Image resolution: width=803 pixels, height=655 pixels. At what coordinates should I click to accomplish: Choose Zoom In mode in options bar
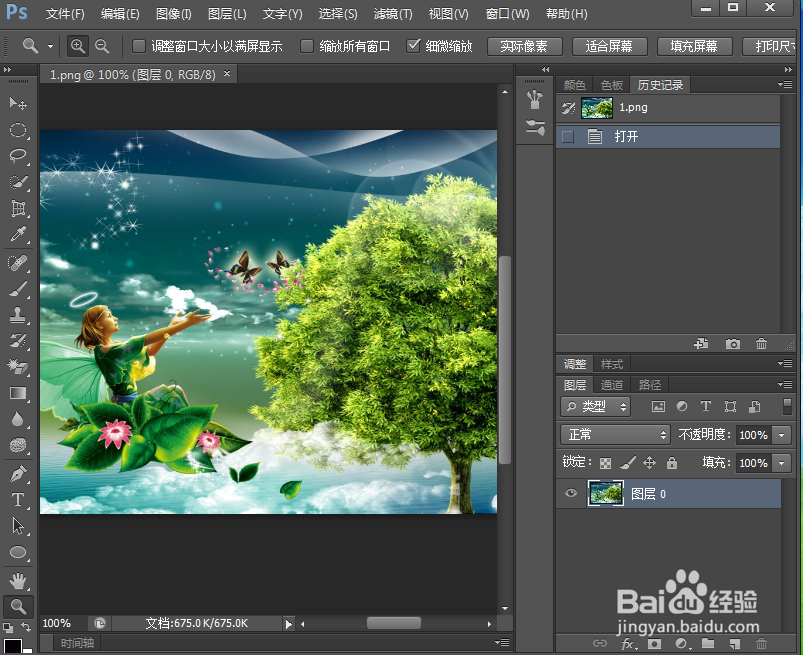tap(78, 46)
